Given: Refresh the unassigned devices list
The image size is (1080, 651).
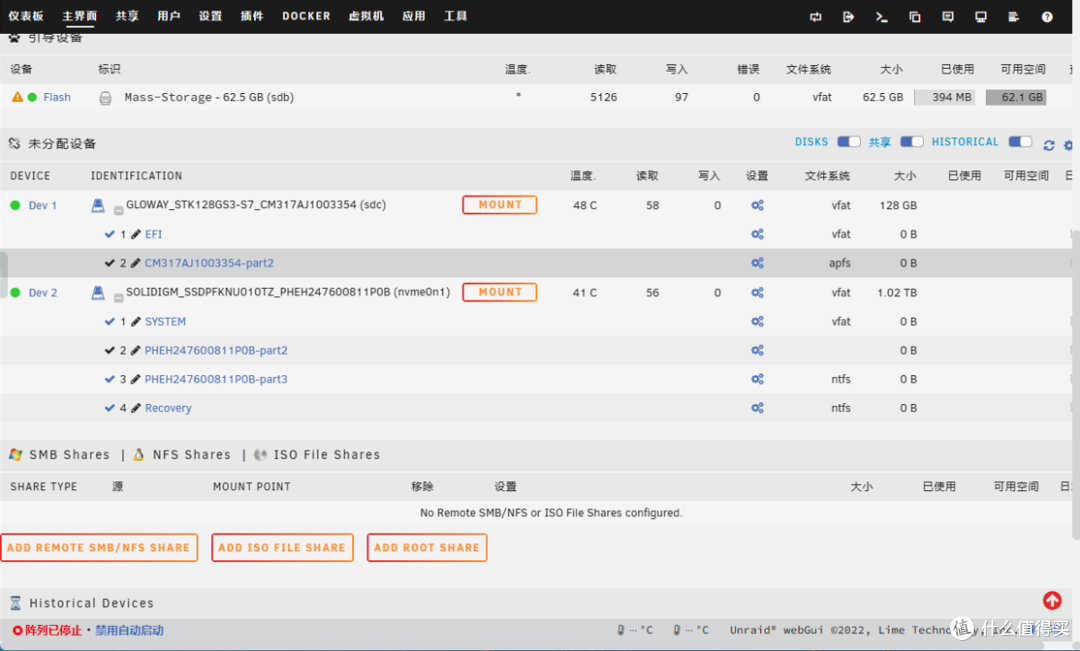Looking at the screenshot, I should pyautogui.click(x=1048, y=145).
